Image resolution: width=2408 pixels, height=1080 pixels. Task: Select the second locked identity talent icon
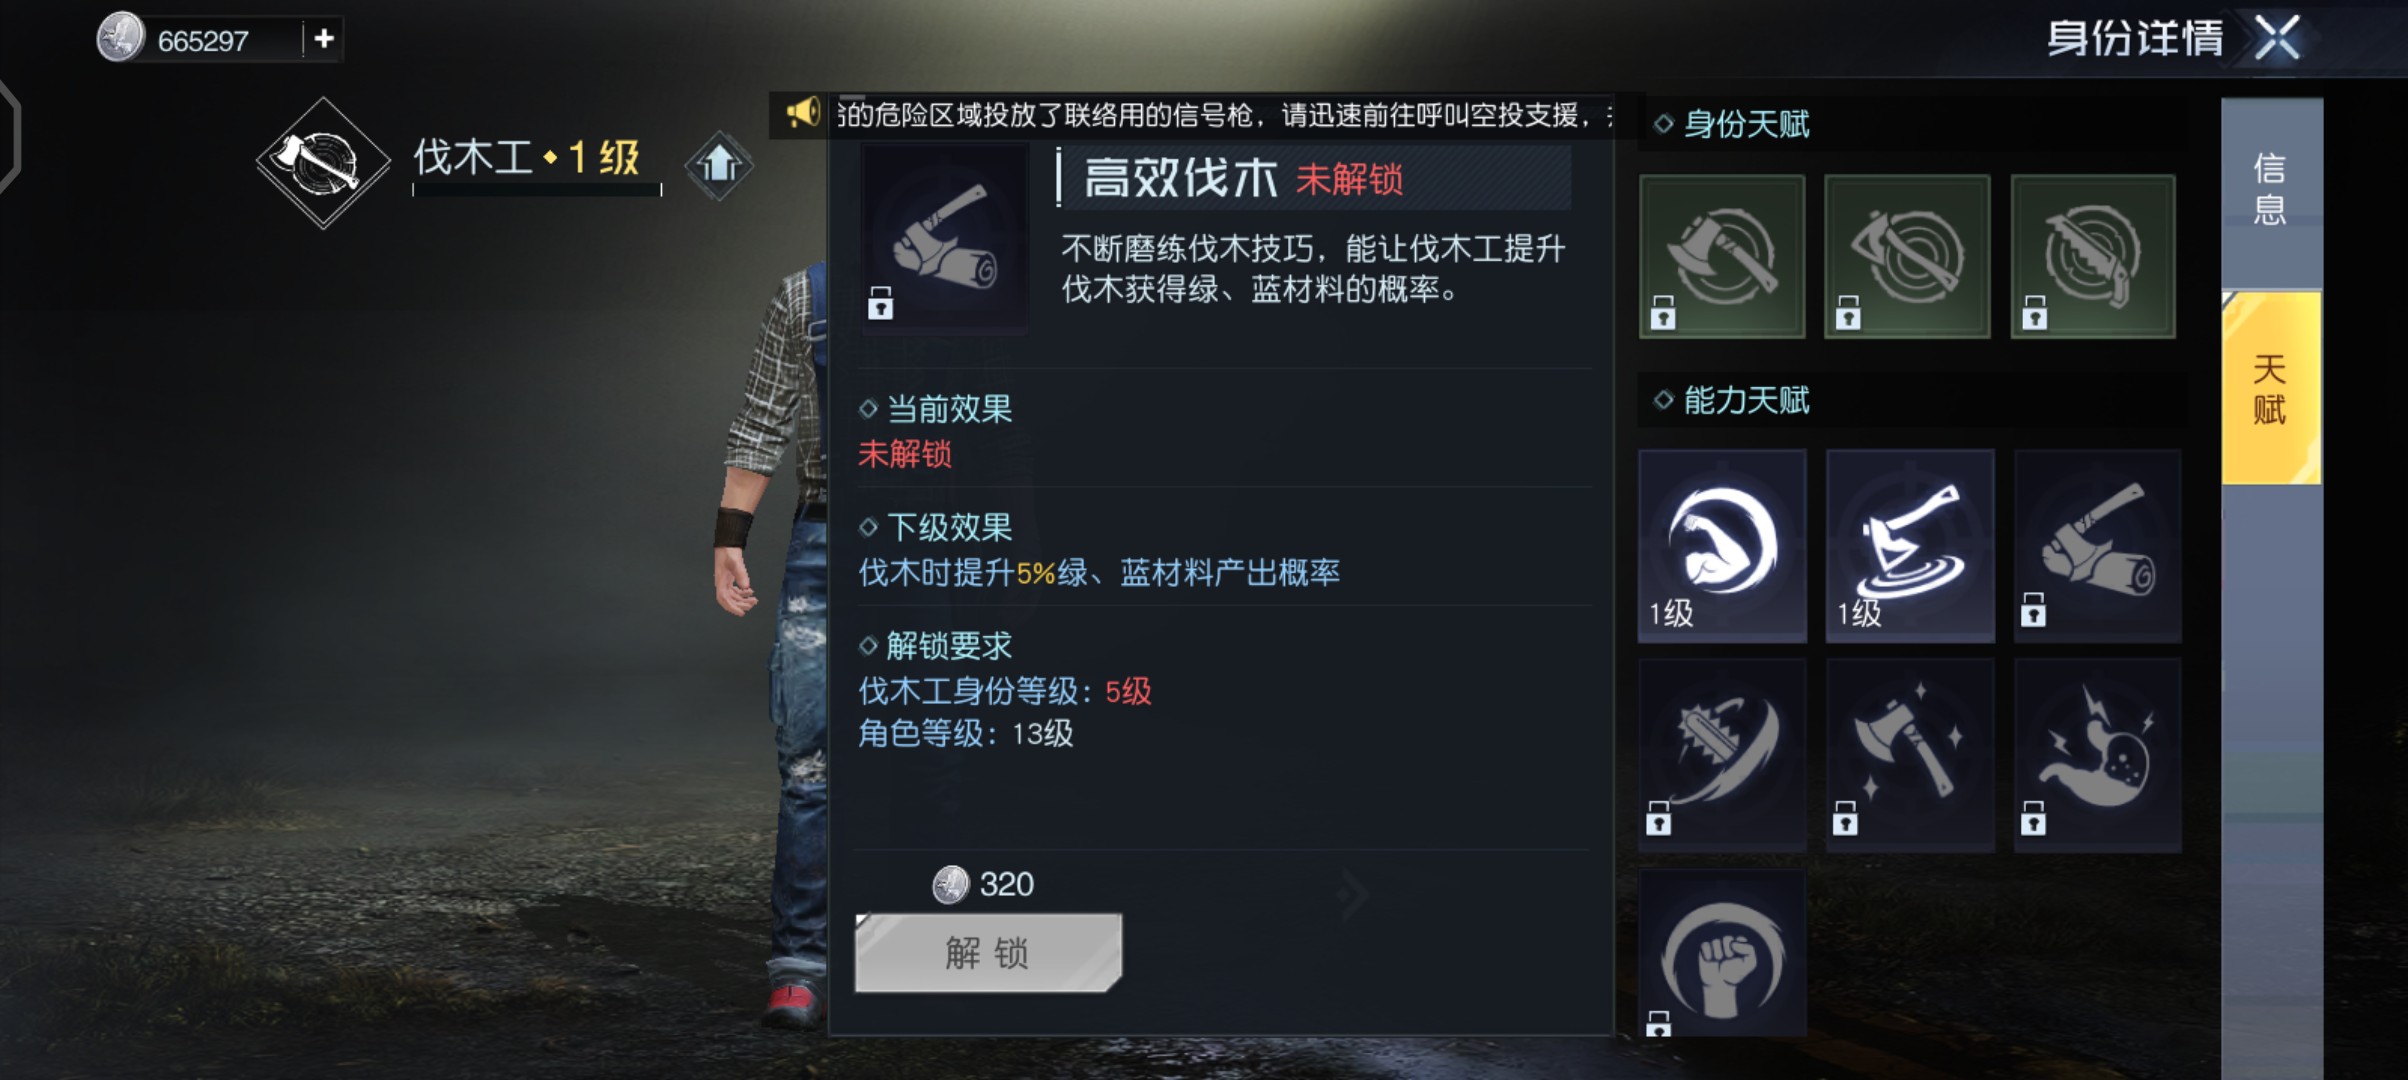click(x=1907, y=256)
